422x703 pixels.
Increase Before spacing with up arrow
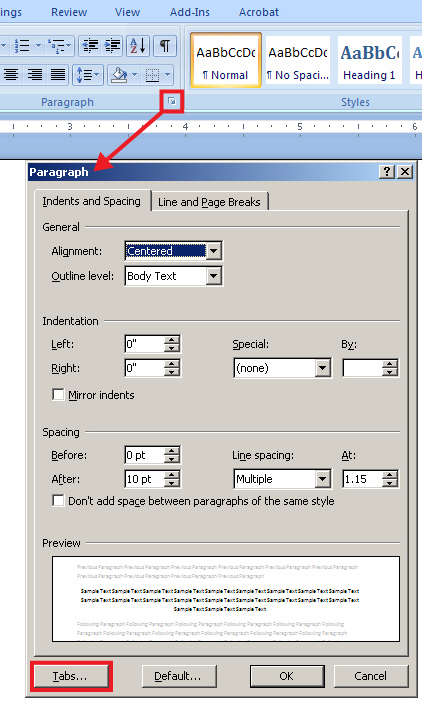[172, 451]
